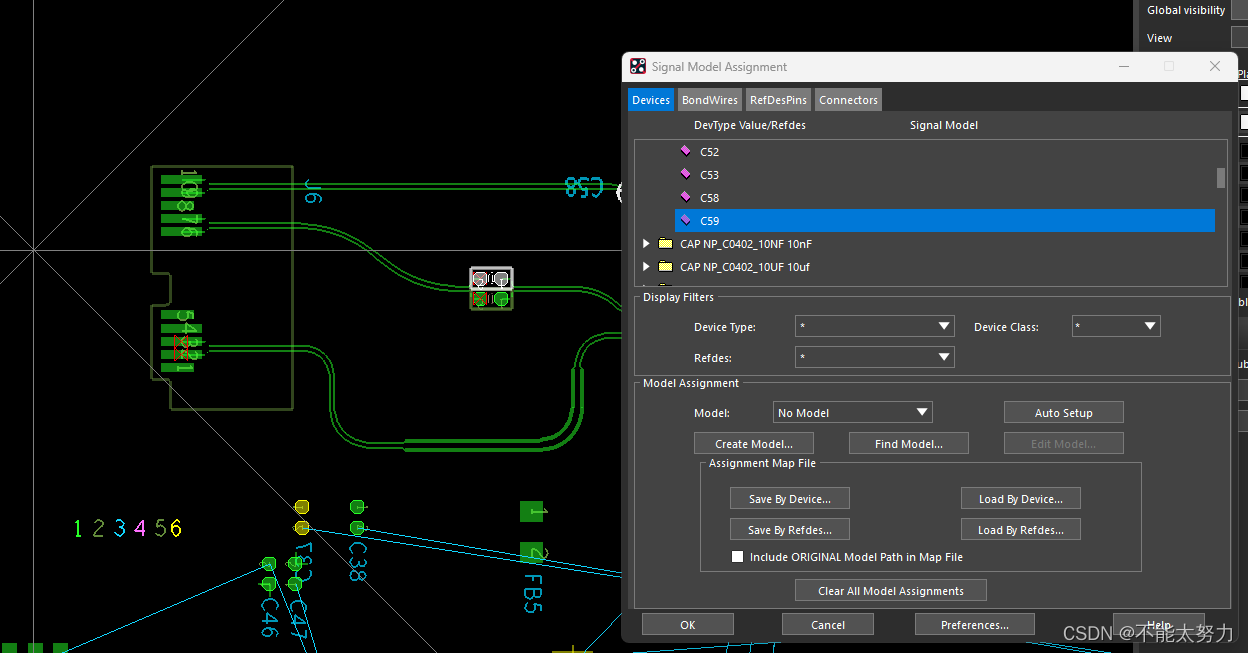1248x653 pixels.
Task: Click the Find Model... button
Action: [908, 444]
